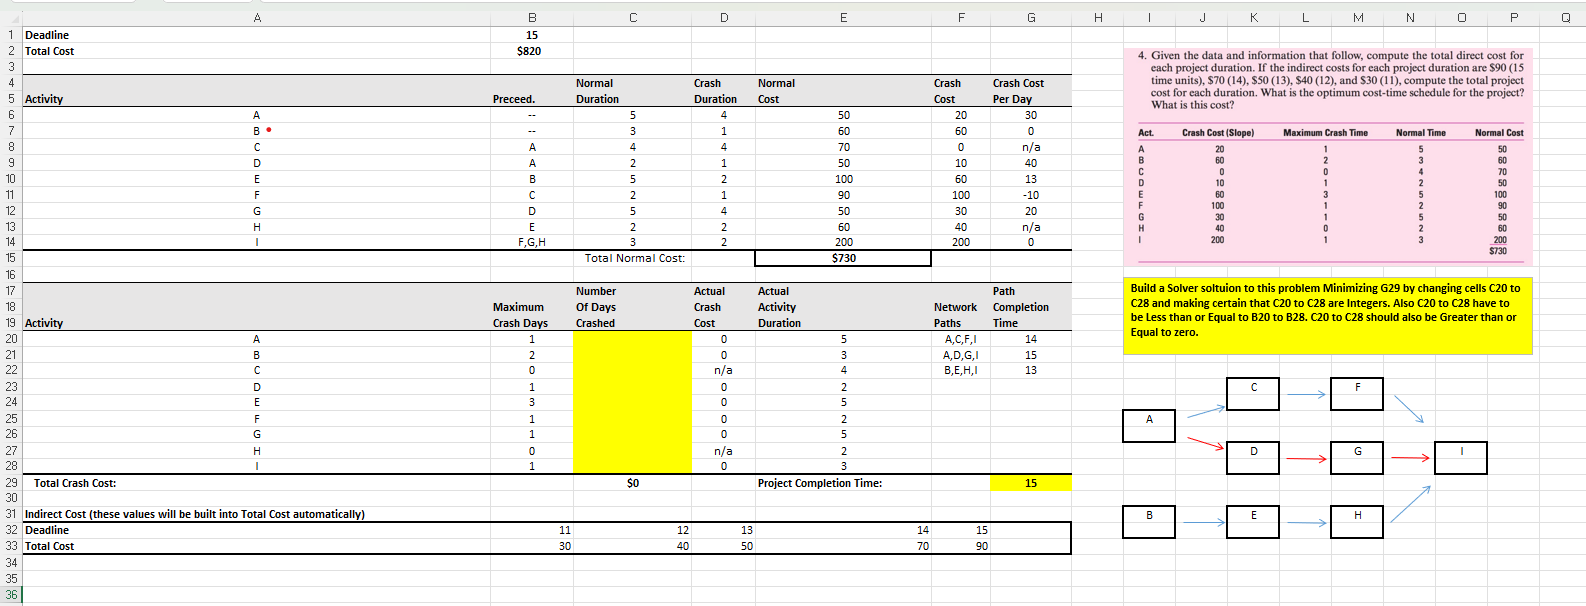Select column H header
1586x606 pixels.
(x=1097, y=17)
